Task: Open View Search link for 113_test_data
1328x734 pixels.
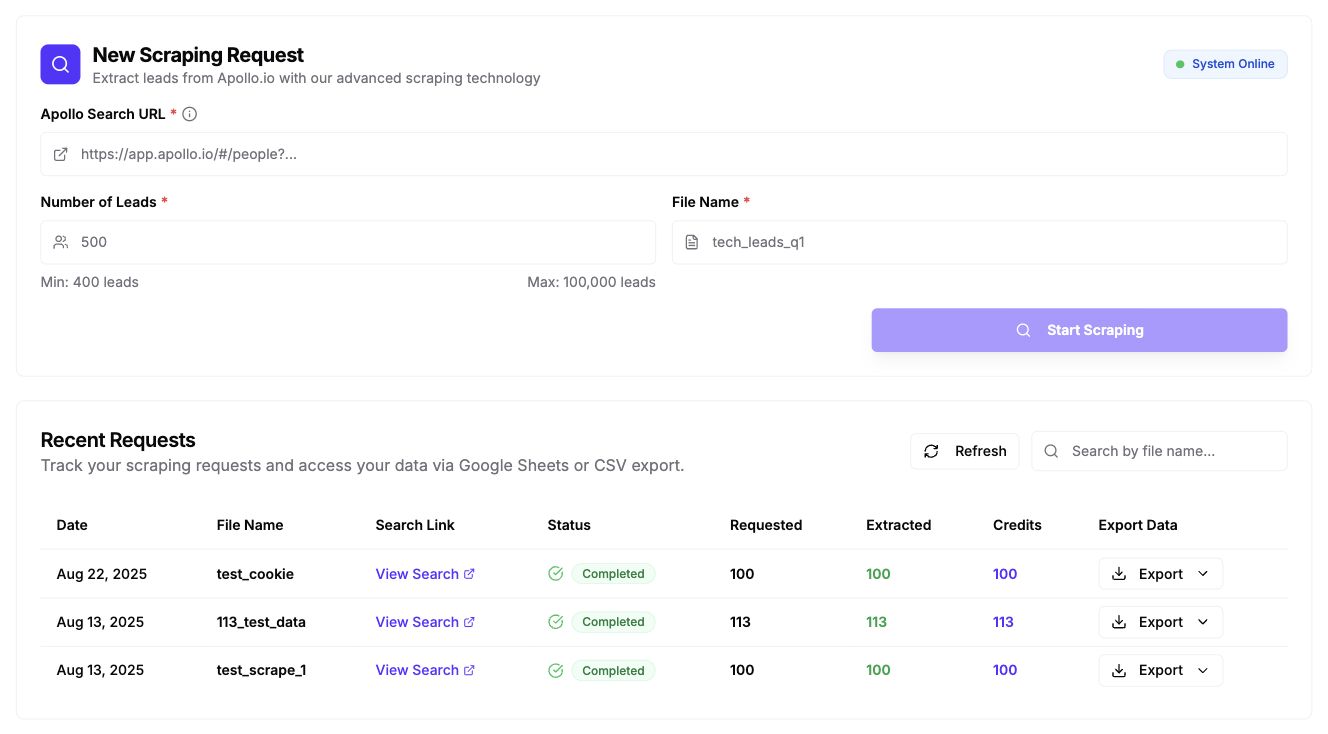Action: 425,622
